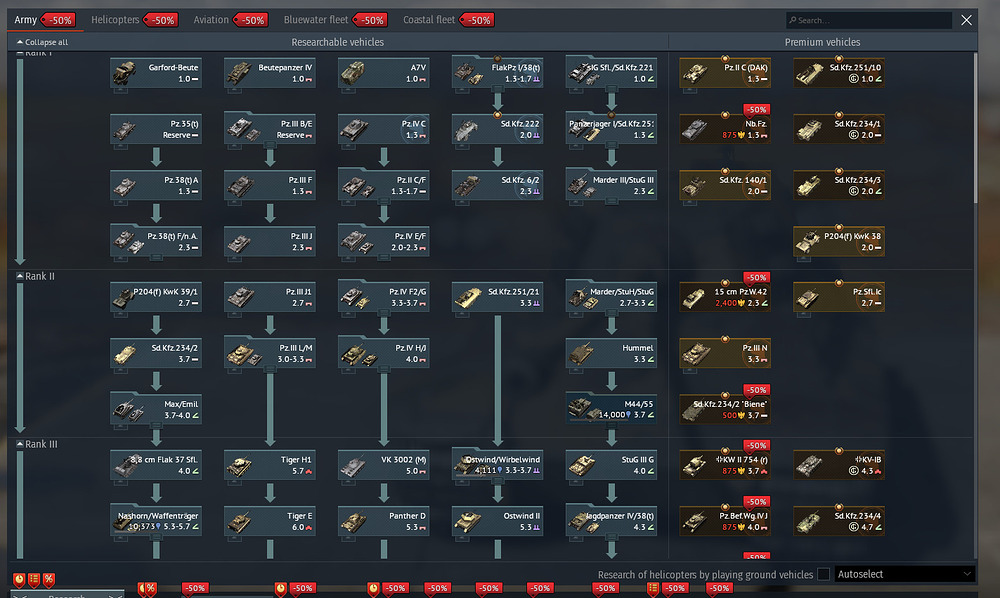Select the Pz.38(t) A tank icon
The width and height of the screenshot is (1000, 598).
[124, 186]
